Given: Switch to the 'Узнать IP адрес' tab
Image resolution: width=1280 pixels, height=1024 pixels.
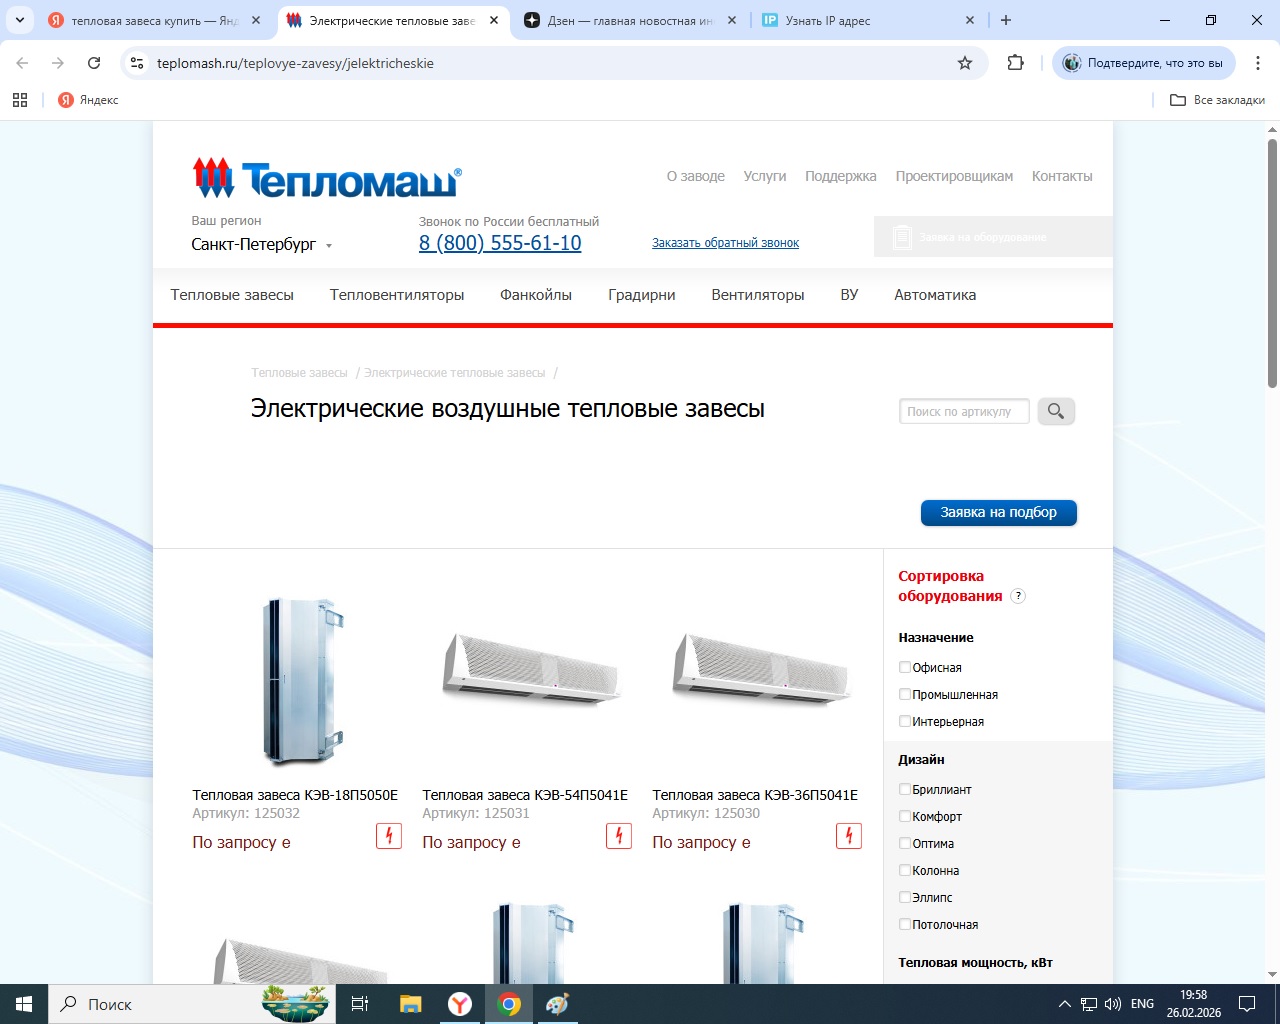Looking at the screenshot, I should click(868, 20).
